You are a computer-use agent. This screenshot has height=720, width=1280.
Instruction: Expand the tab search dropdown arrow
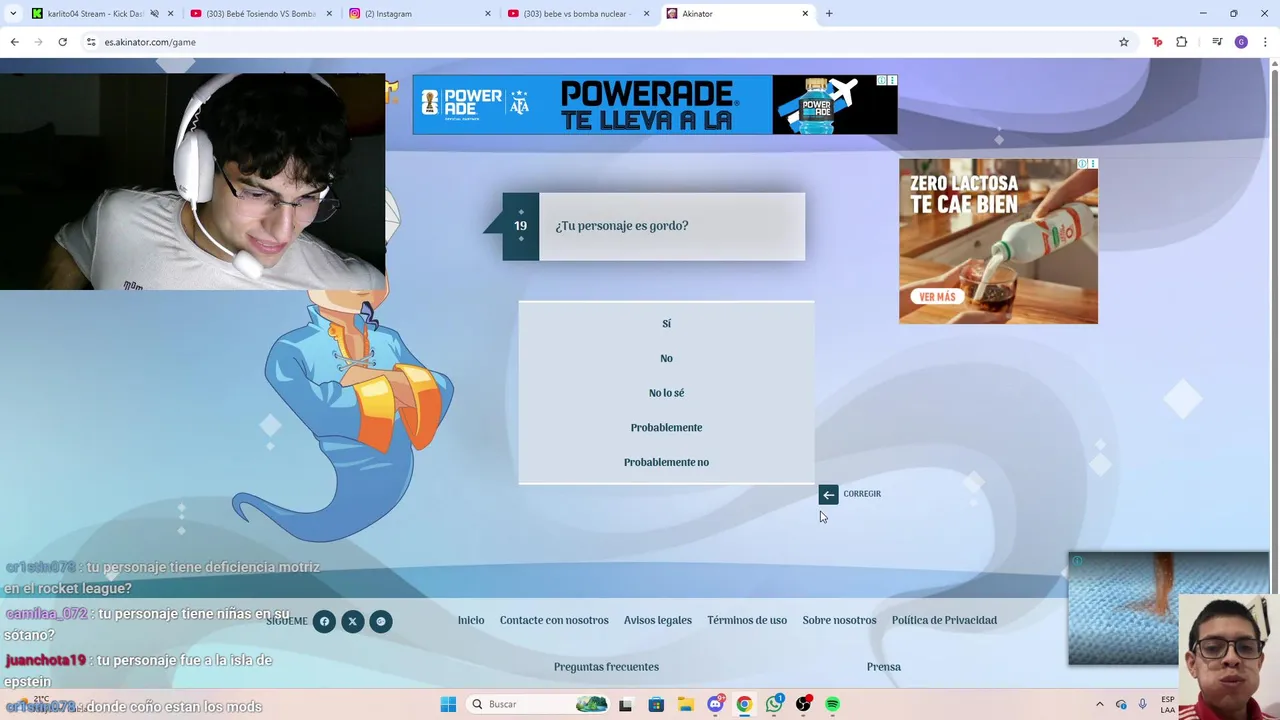coord(12,14)
